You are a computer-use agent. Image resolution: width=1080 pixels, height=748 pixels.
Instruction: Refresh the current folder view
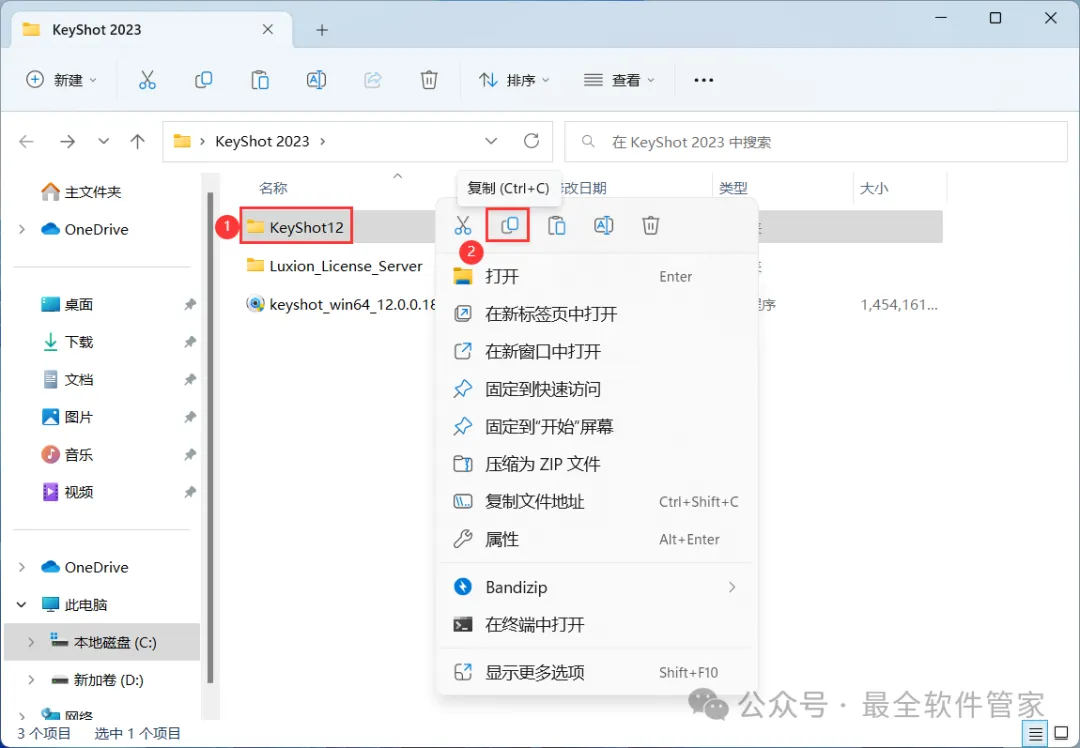[x=531, y=141]
